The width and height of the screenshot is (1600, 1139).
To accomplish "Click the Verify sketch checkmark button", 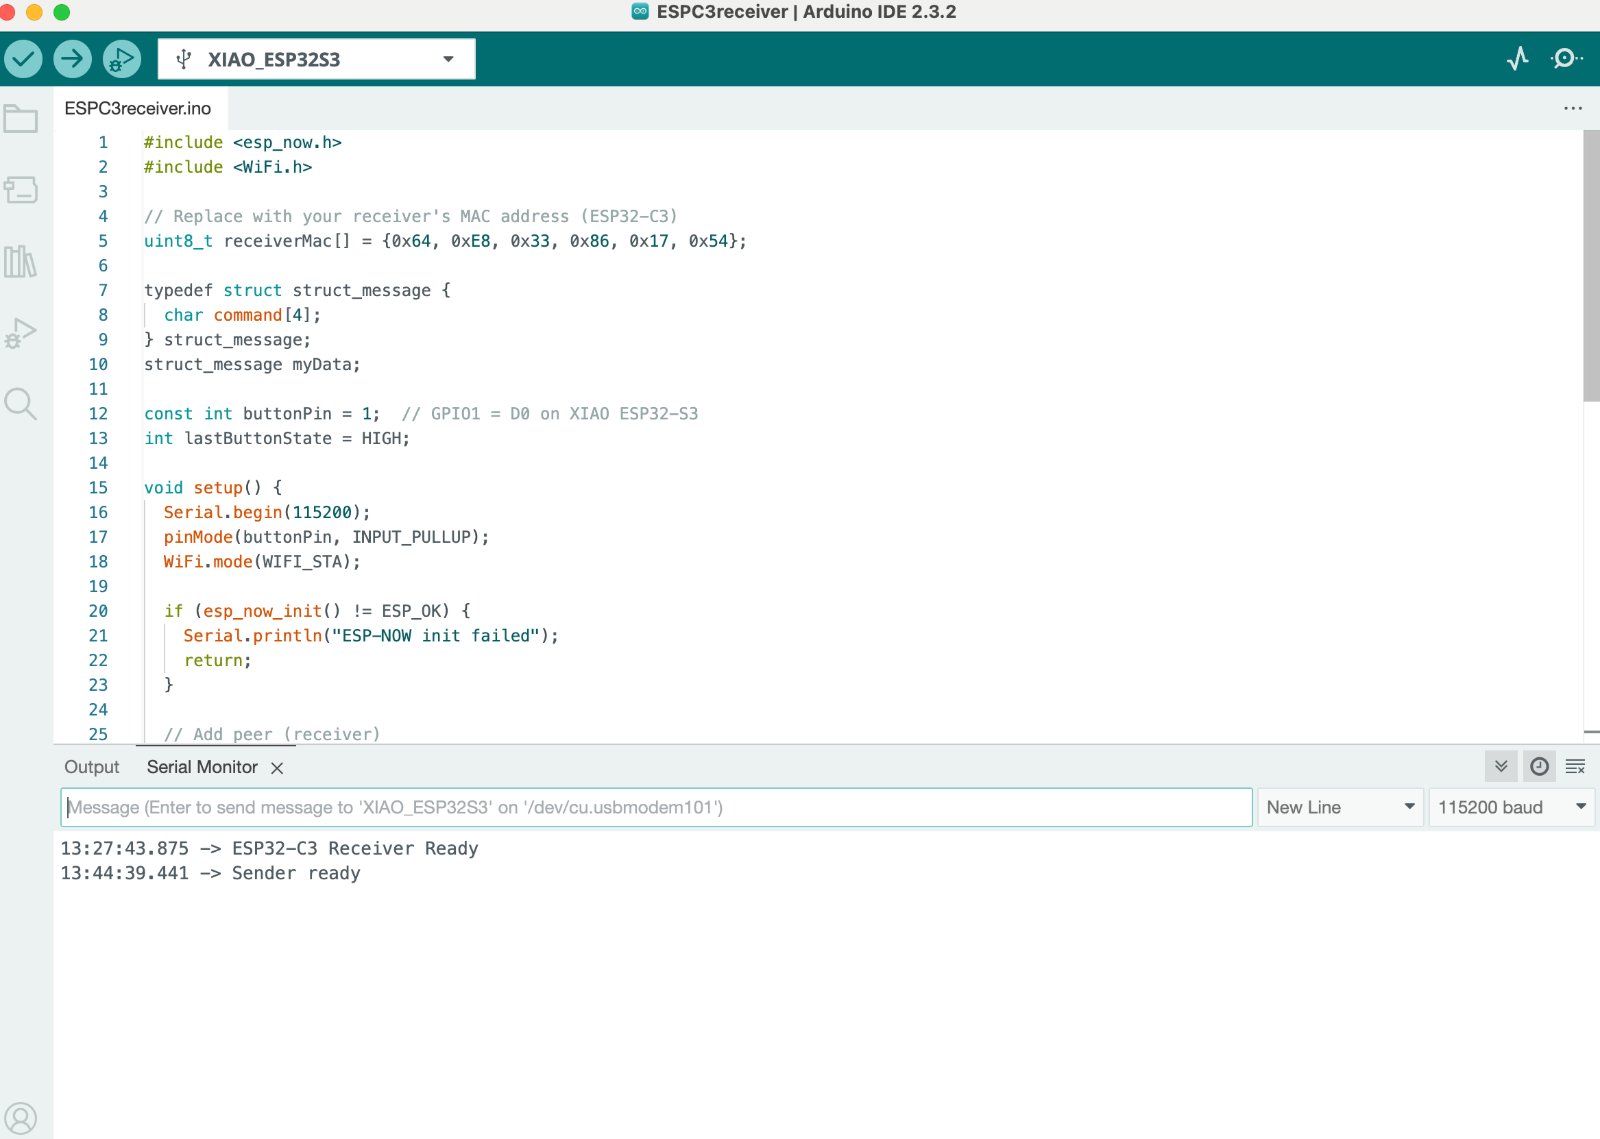I will [x=23, y=59].
